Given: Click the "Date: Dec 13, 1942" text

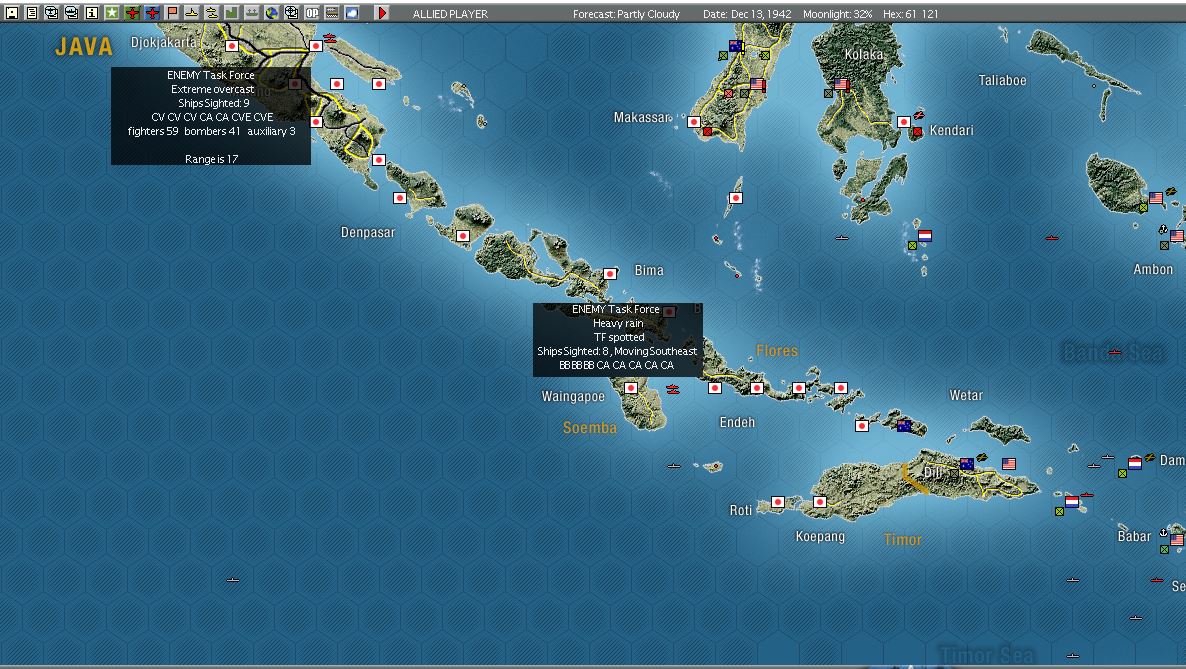Looking at the screenshot, I should (x=747, y=14).
